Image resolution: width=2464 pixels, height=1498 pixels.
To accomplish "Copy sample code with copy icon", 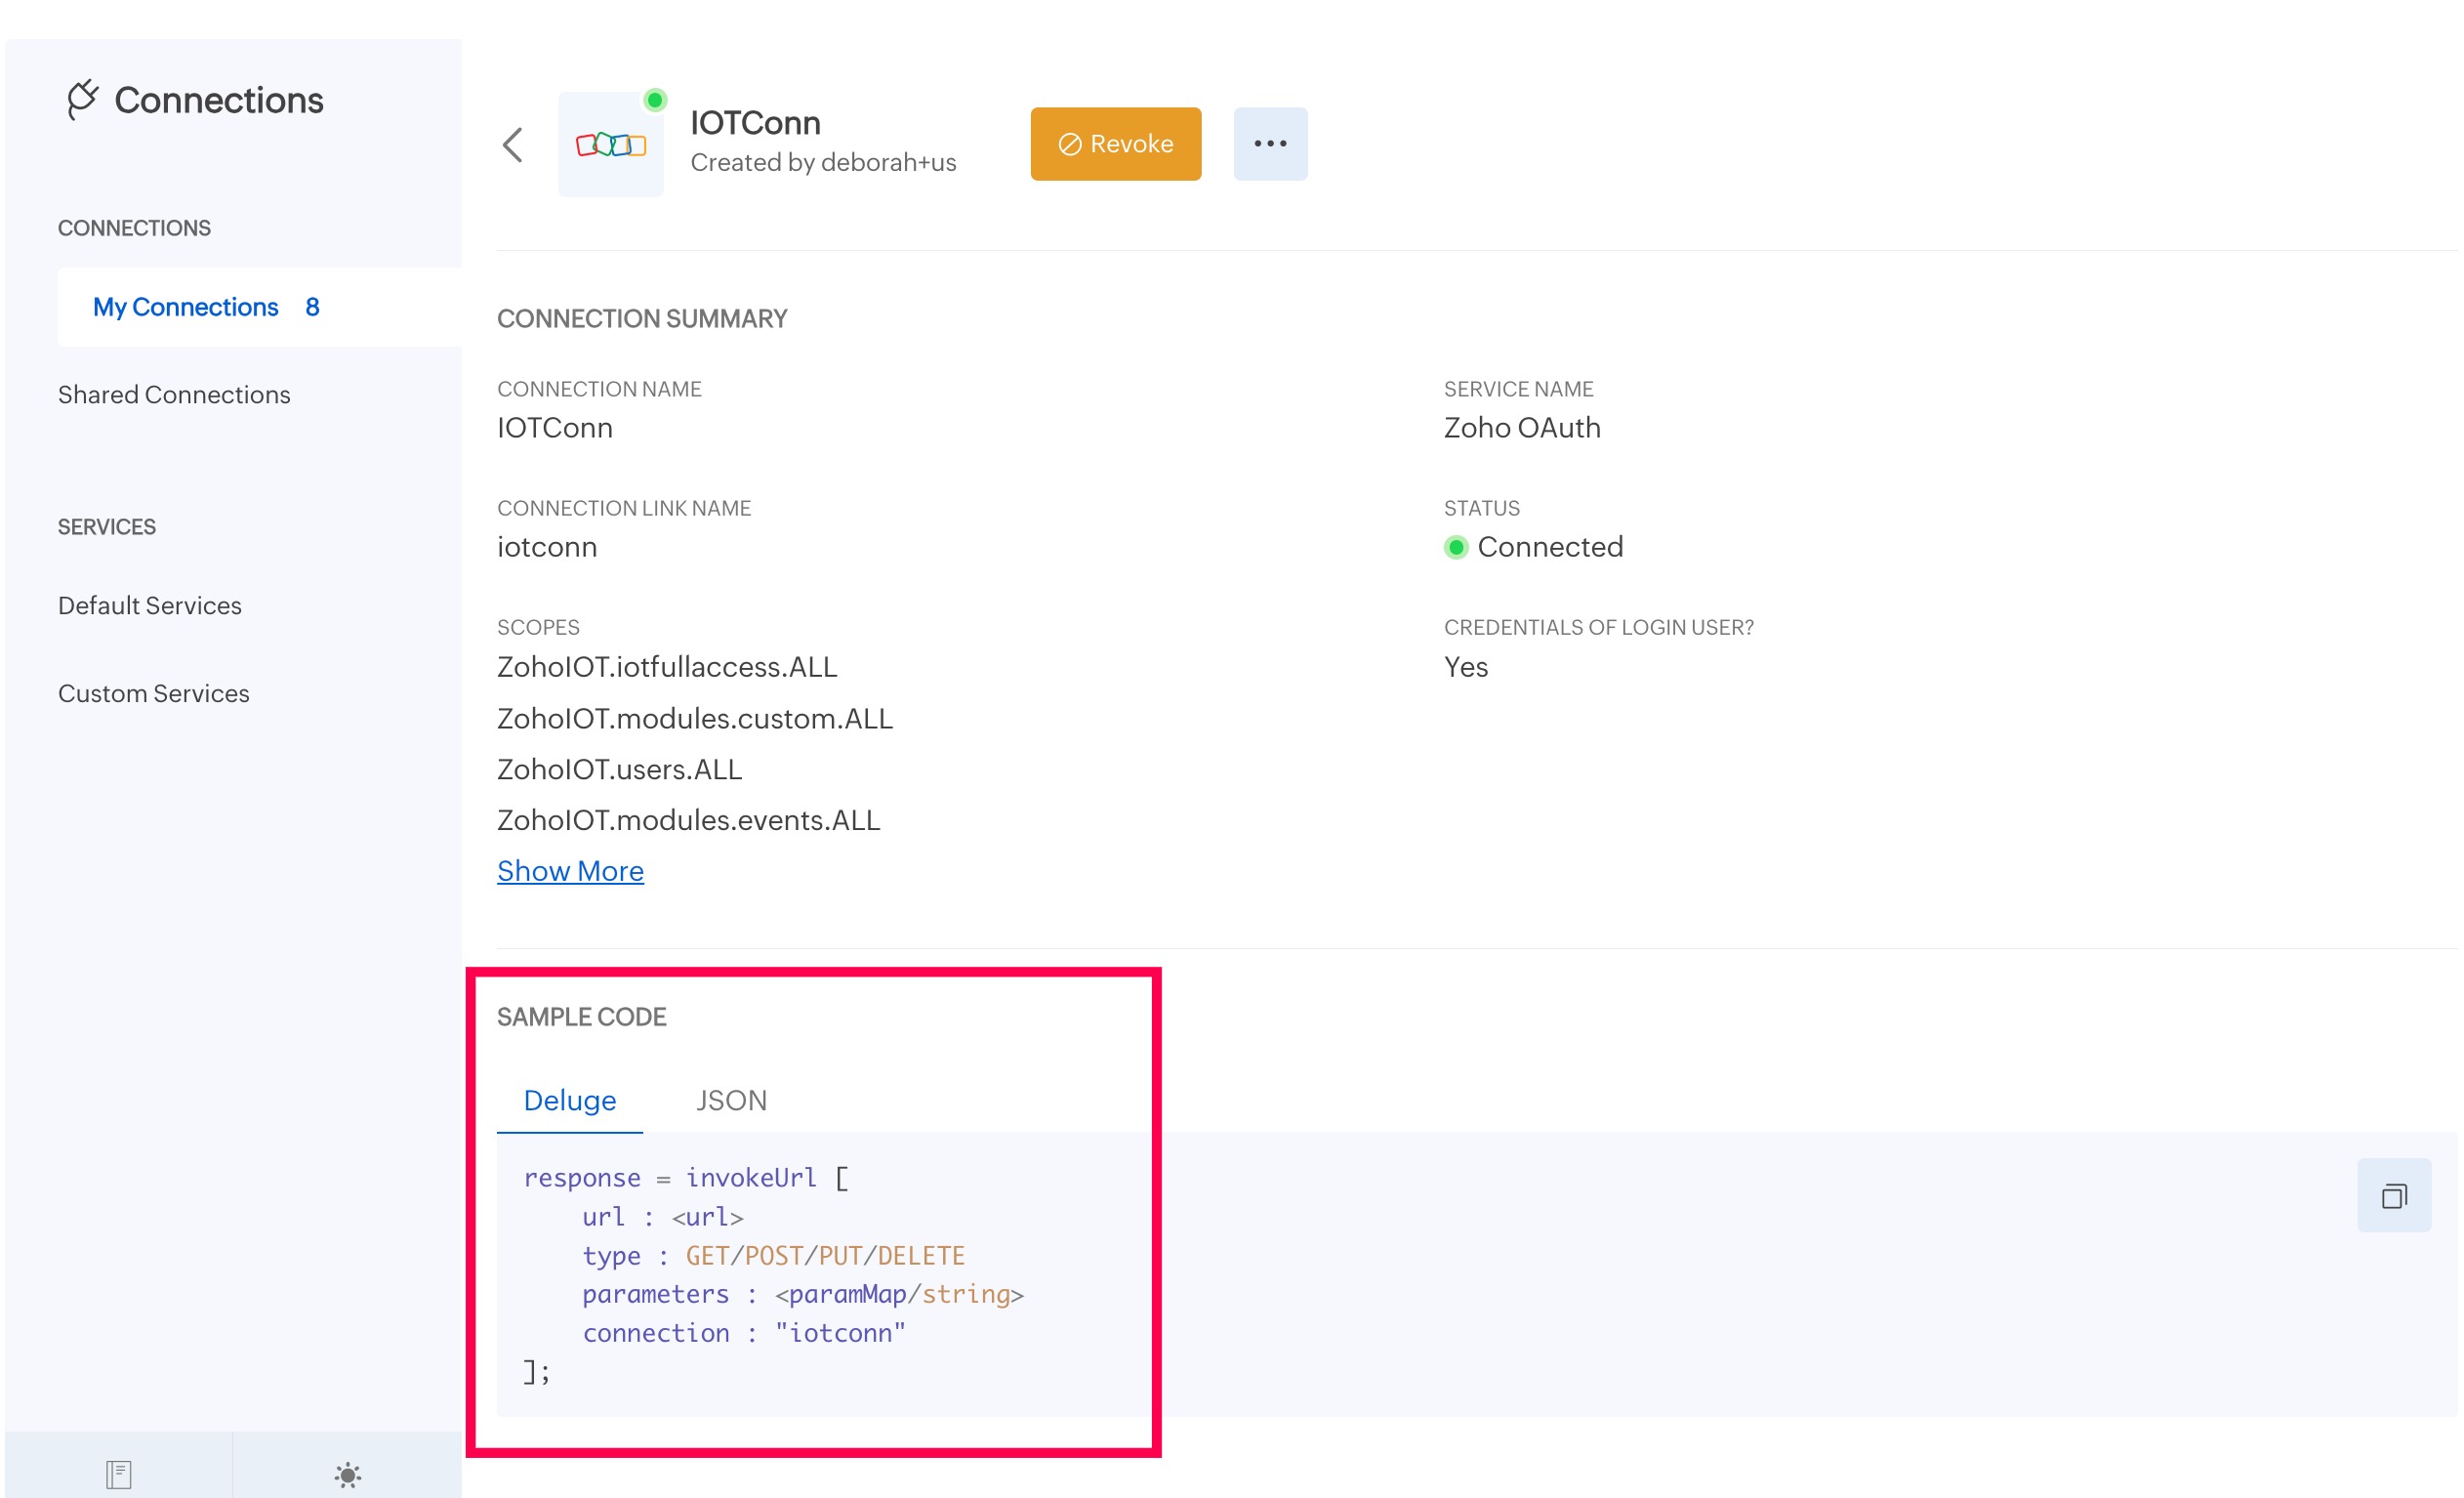I will click(x=2392, y=1196).
